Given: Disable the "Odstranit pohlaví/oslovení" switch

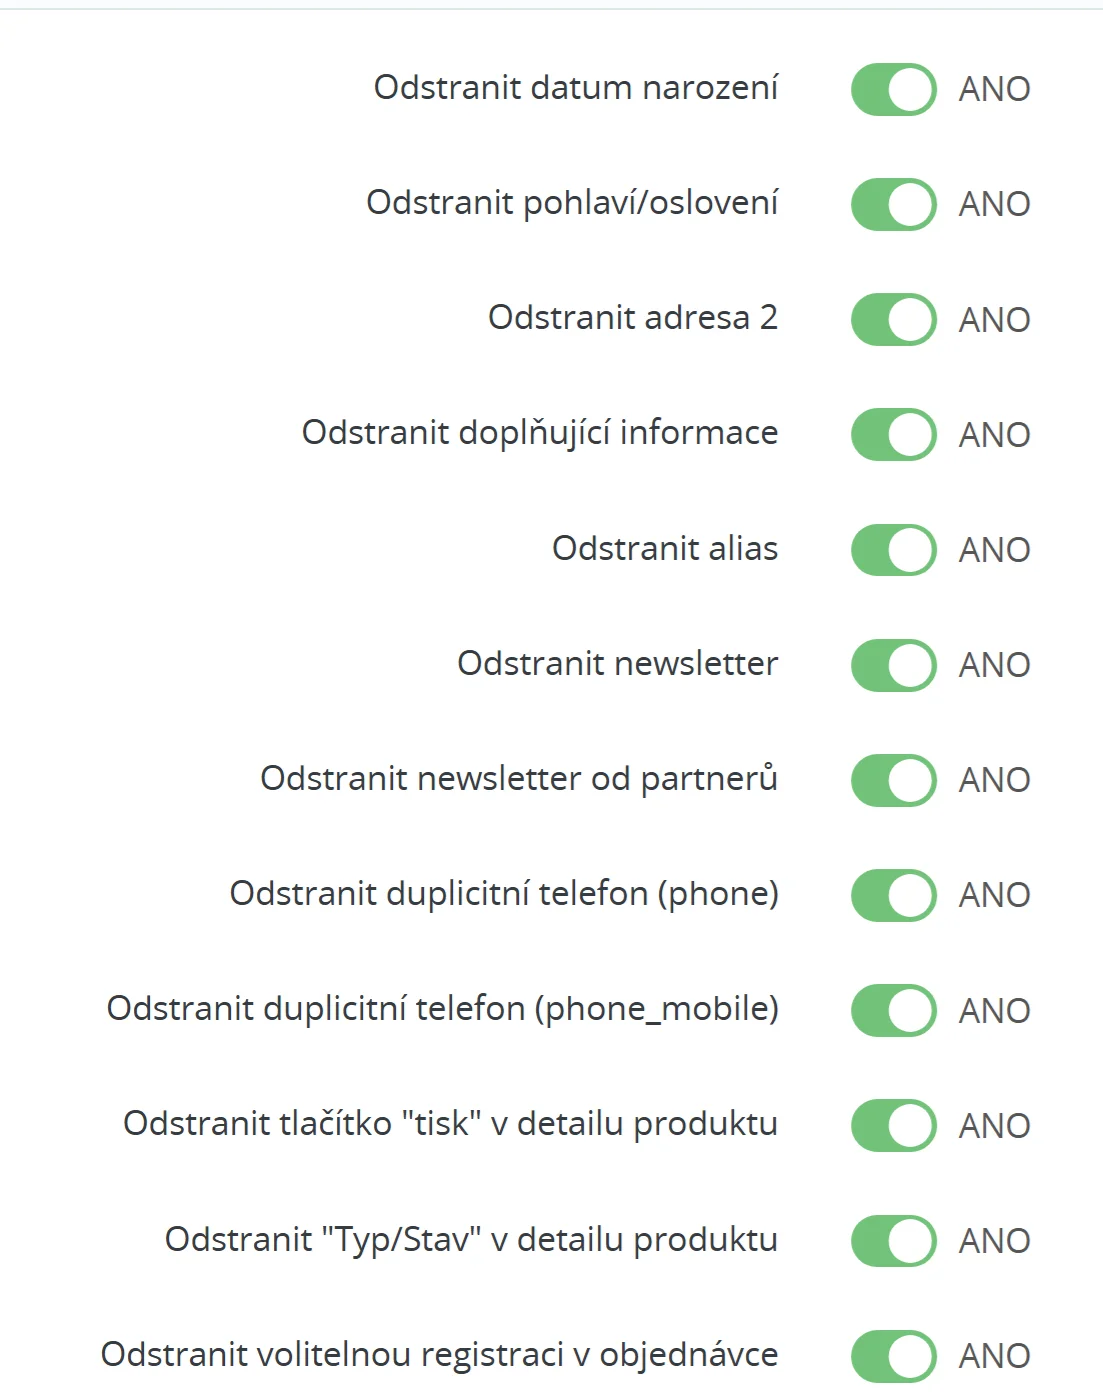Looking at the screenshot, I should coord(893,204).
